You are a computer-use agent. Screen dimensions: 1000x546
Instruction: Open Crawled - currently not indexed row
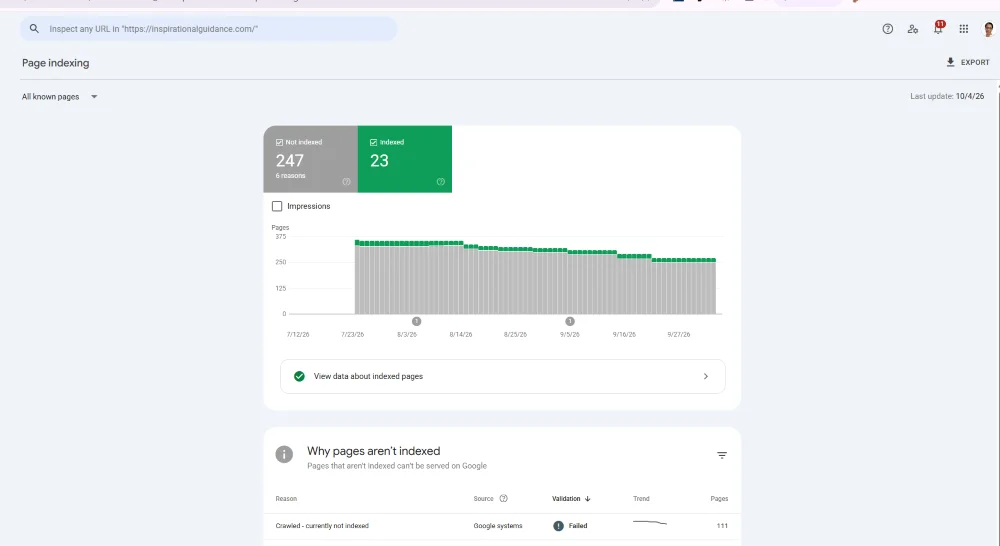coord(502,526)
